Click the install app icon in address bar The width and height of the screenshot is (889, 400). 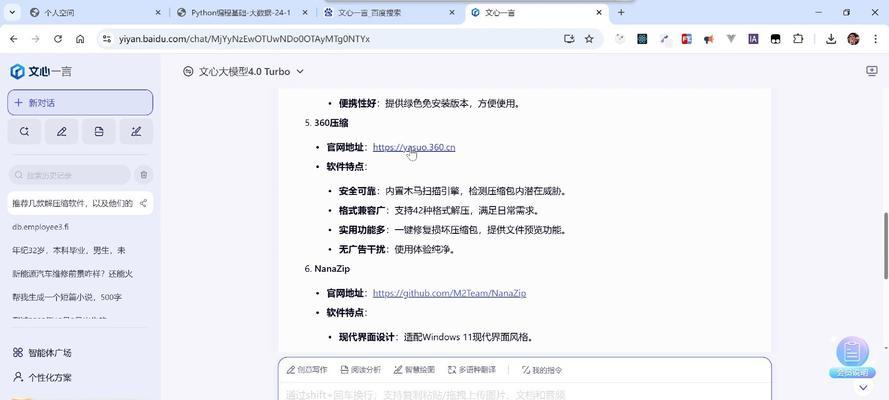(x=569, y=39)
